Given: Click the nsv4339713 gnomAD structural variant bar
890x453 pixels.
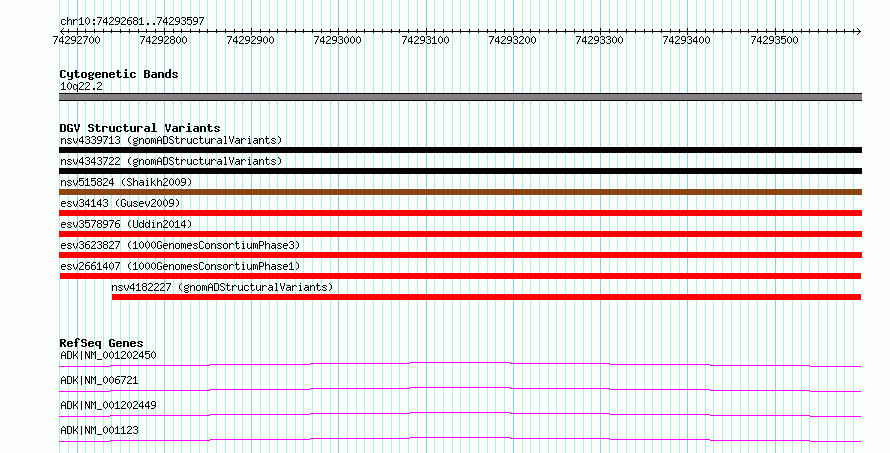Looking at the screenshot, I should coord(460,150).
